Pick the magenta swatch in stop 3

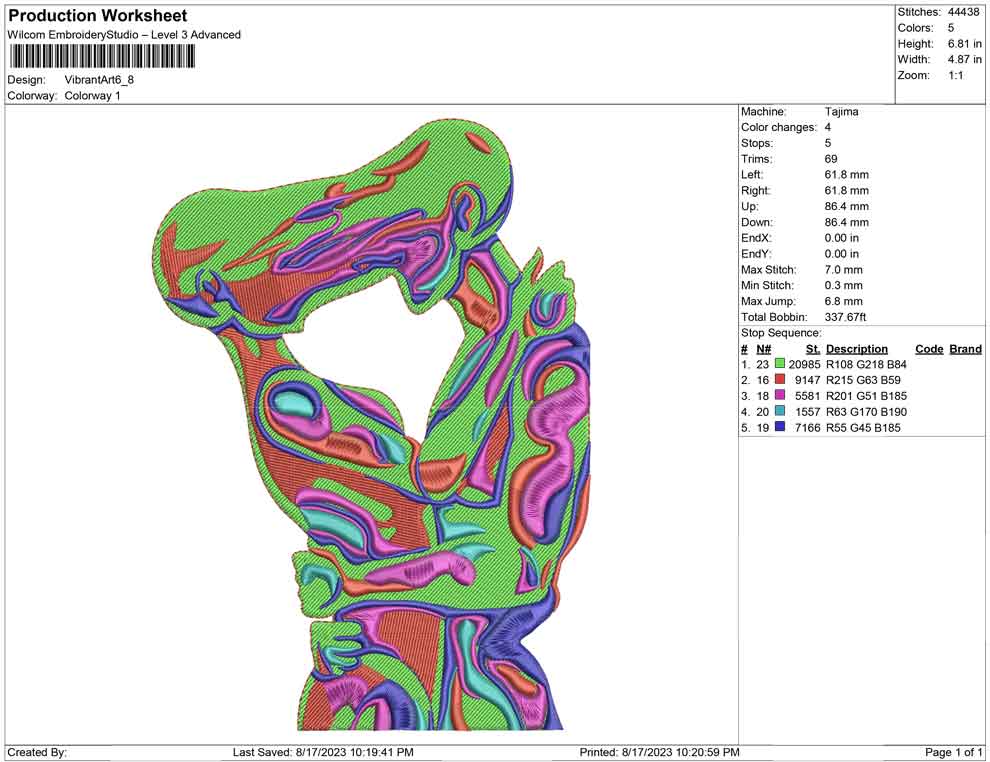[x=780, y=396]
